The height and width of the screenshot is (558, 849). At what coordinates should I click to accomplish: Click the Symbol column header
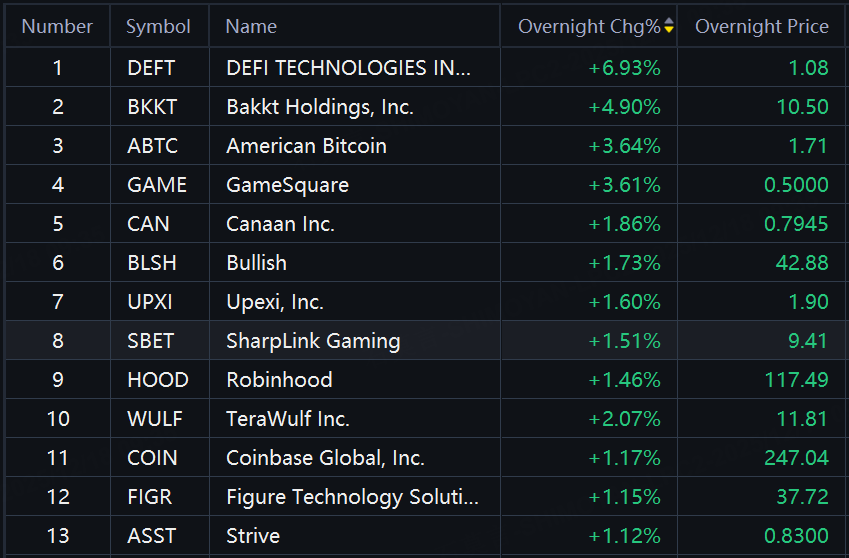[159, 26]
